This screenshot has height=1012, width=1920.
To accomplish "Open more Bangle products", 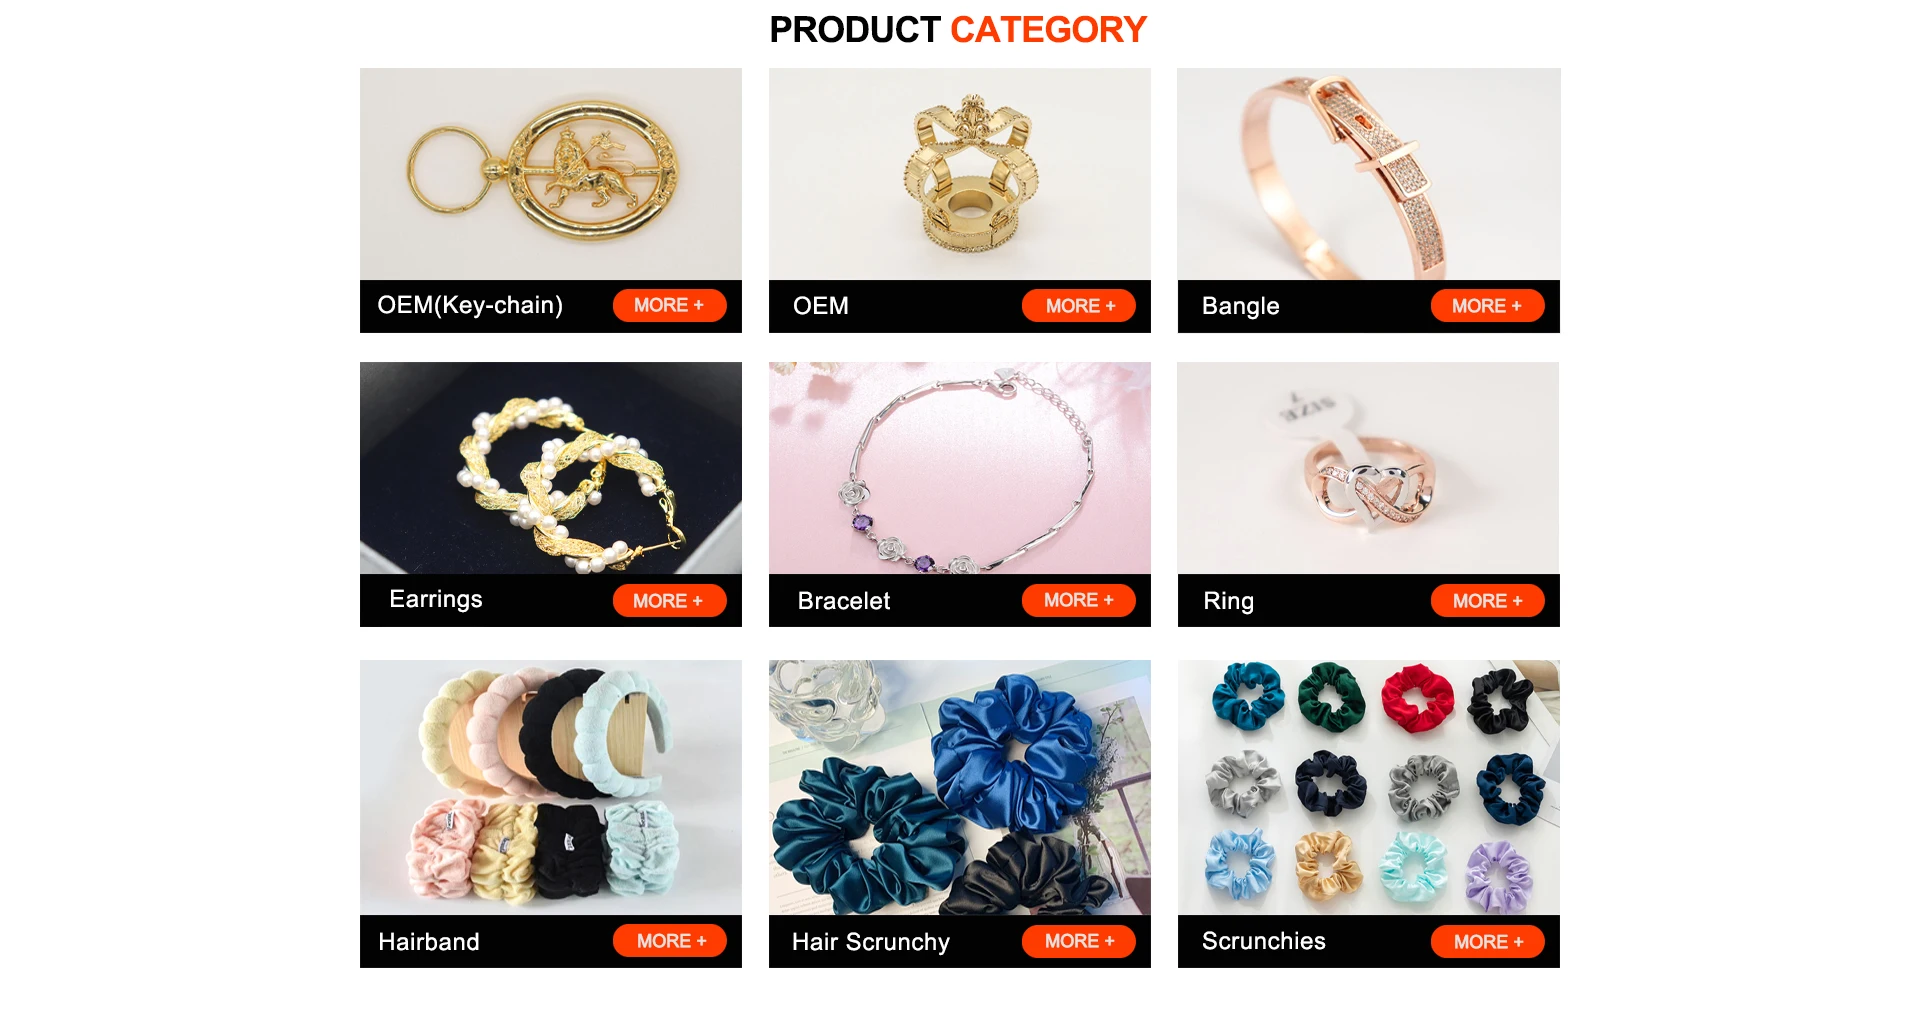I will click(x=1487, y=306).
